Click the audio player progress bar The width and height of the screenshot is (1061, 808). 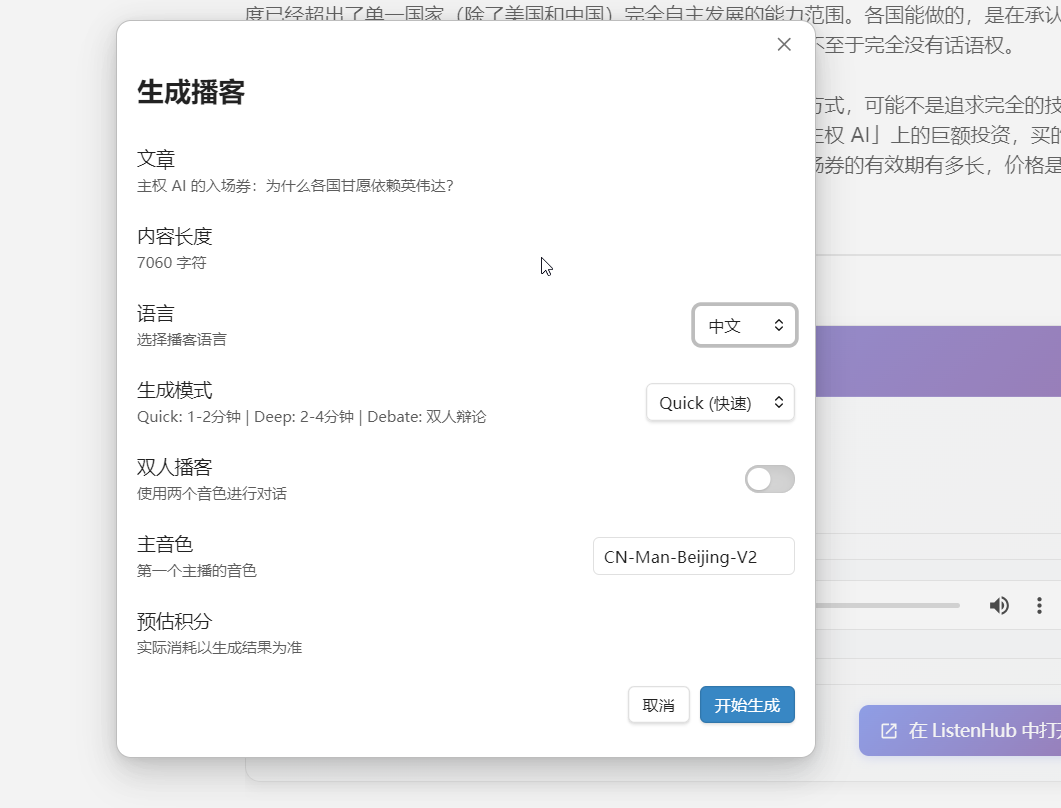pos(888,605)
